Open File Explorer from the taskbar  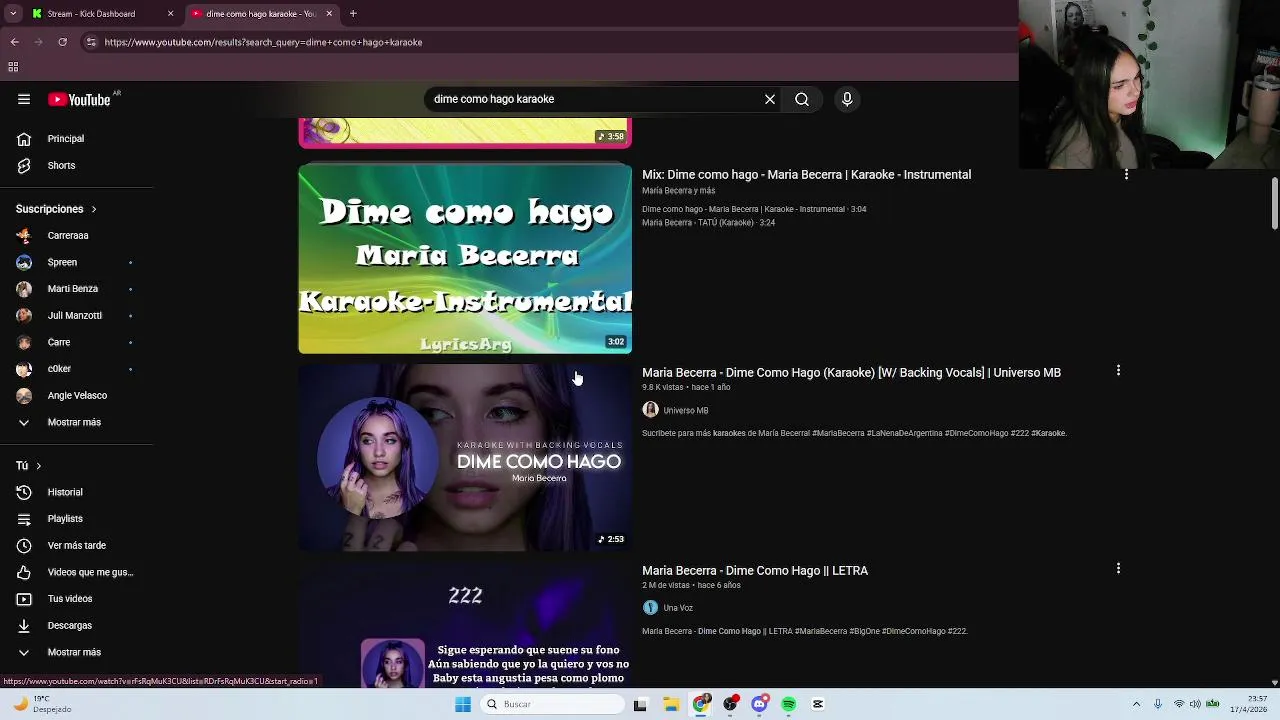tap(671, 704)
